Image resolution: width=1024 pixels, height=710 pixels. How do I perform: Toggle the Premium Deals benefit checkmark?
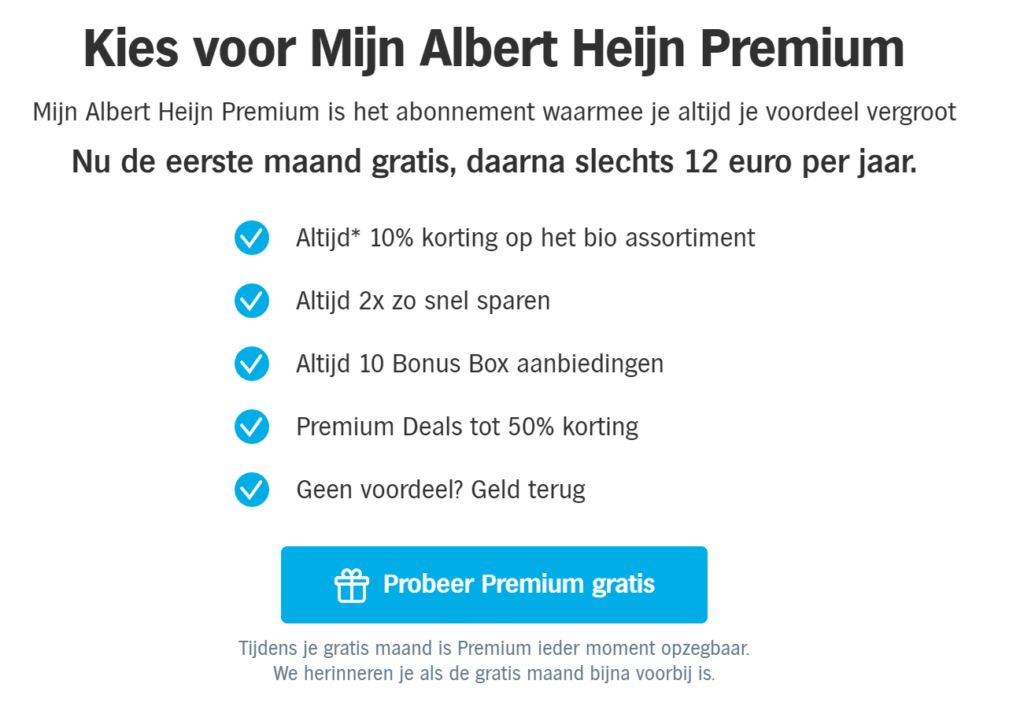[251, 427]
